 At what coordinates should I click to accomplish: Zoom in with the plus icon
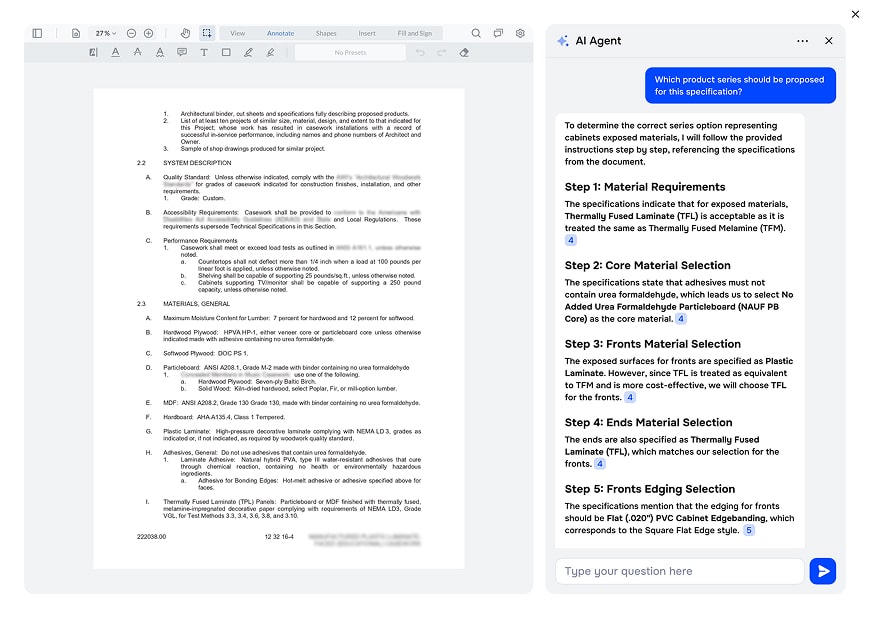pos(149,33)
